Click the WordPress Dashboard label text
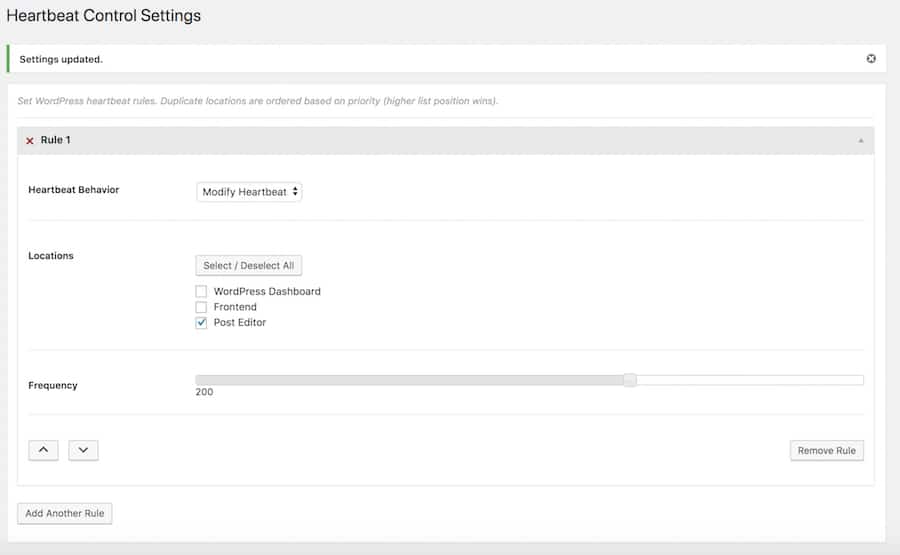Viewport: 900px width, 555px height. coord(267,291)
